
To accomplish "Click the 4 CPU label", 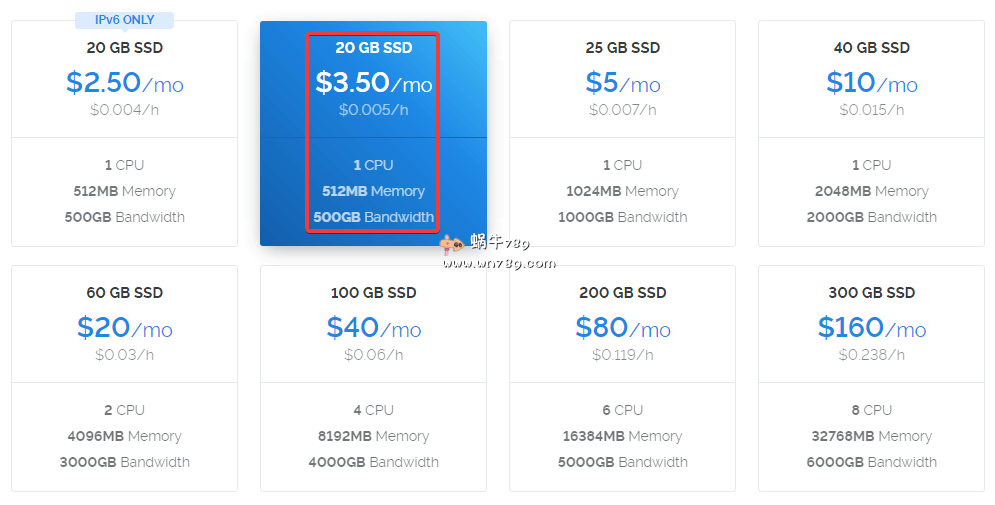I will (373, 410).
